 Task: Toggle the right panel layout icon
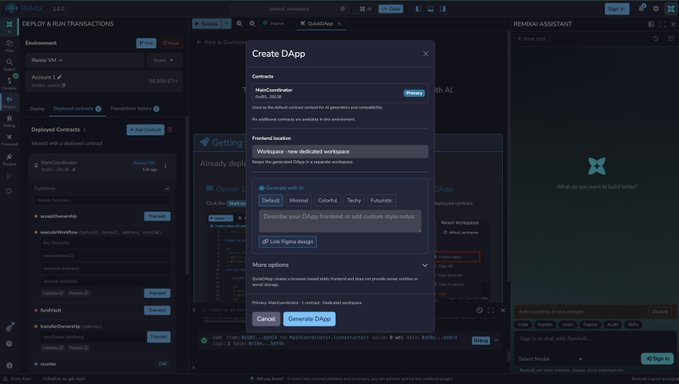[x=443, y=9]
